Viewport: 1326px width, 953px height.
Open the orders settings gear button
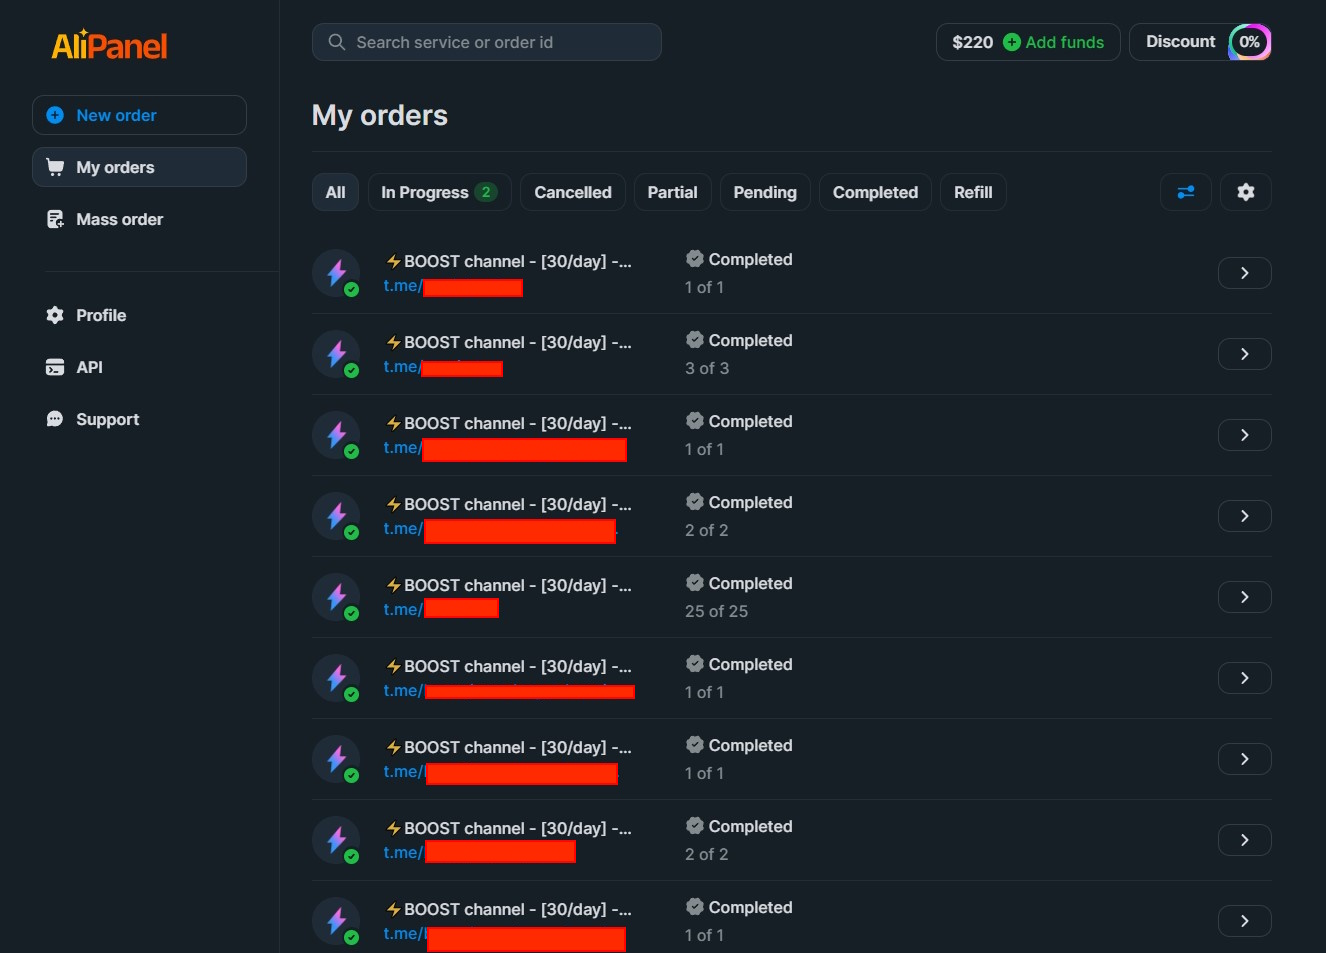coord(1245,192)
